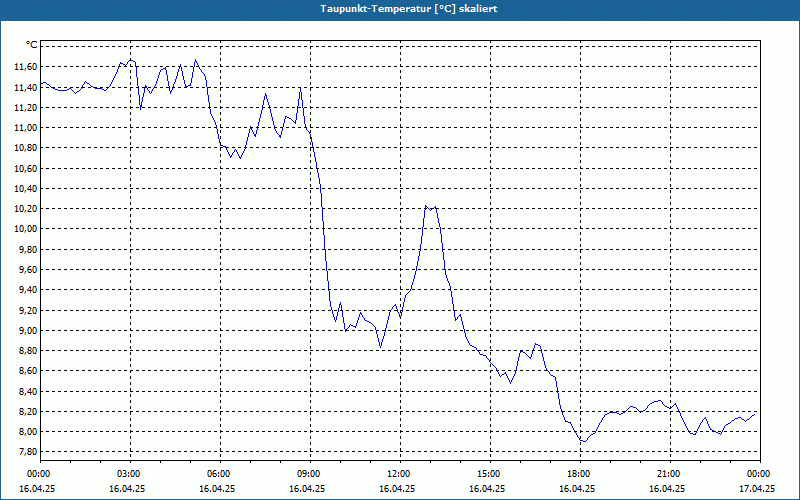Click the 18:00 time label
Image resolution: width=800 pixels, height=500 pixels.
pos(581,474)
